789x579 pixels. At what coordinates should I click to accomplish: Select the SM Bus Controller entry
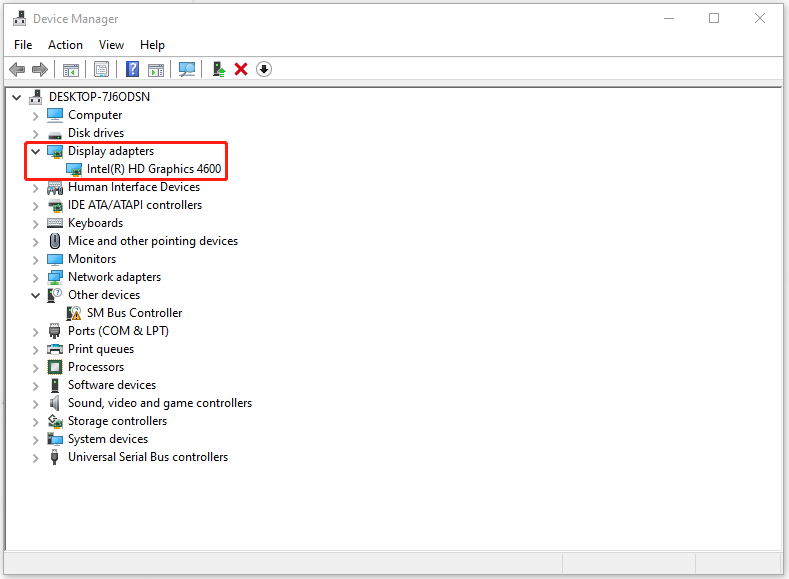tap(134, 313)
